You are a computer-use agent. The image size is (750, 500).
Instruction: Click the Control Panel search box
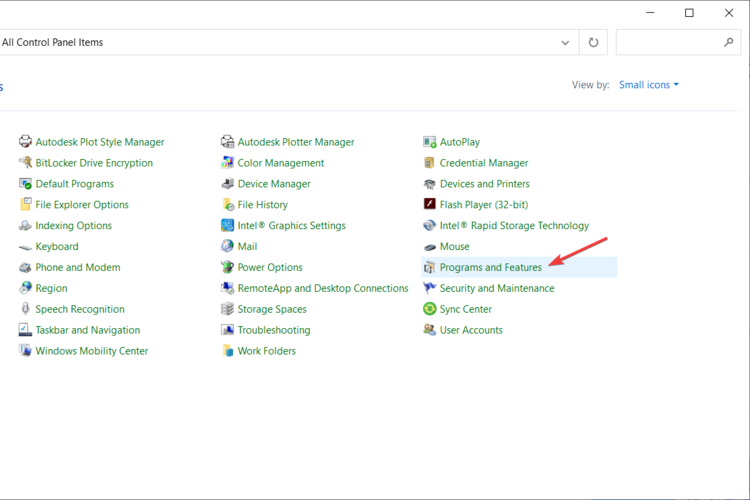tap(668, 43)
